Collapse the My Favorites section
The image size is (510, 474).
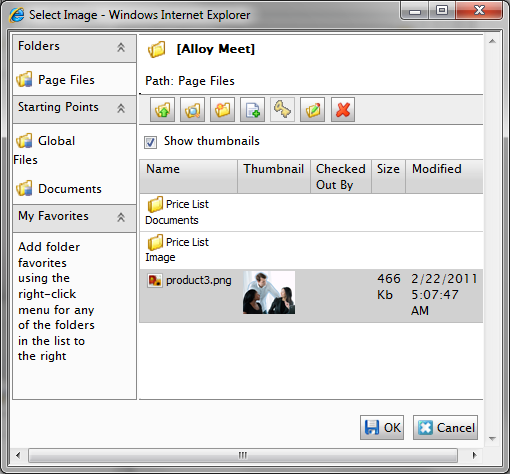pos(121,217)
